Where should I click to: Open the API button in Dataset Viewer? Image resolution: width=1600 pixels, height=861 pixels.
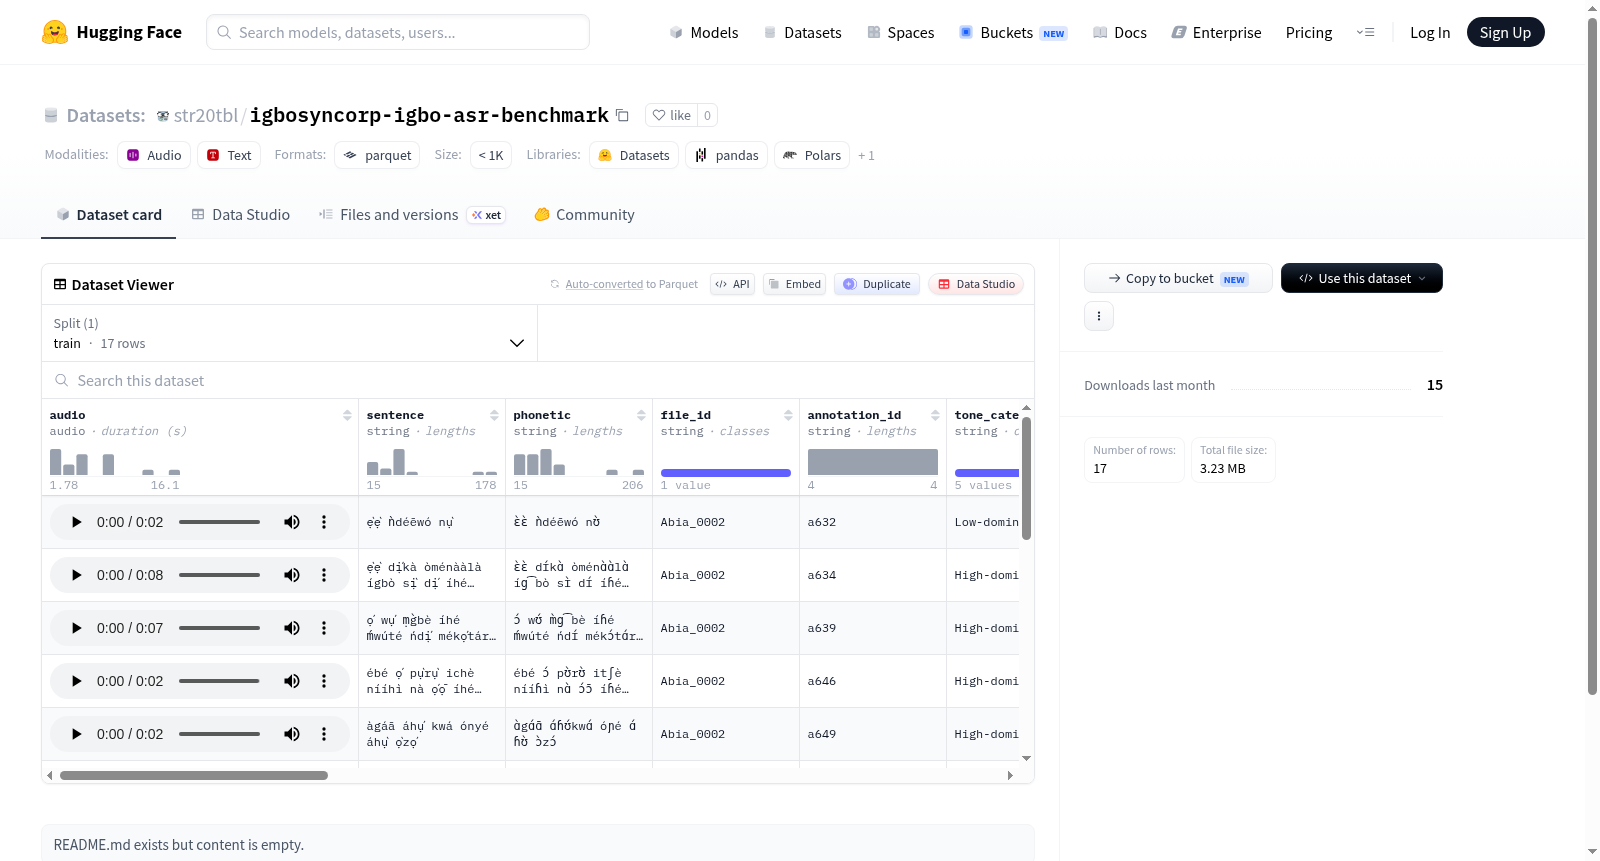tap(732, 284)
